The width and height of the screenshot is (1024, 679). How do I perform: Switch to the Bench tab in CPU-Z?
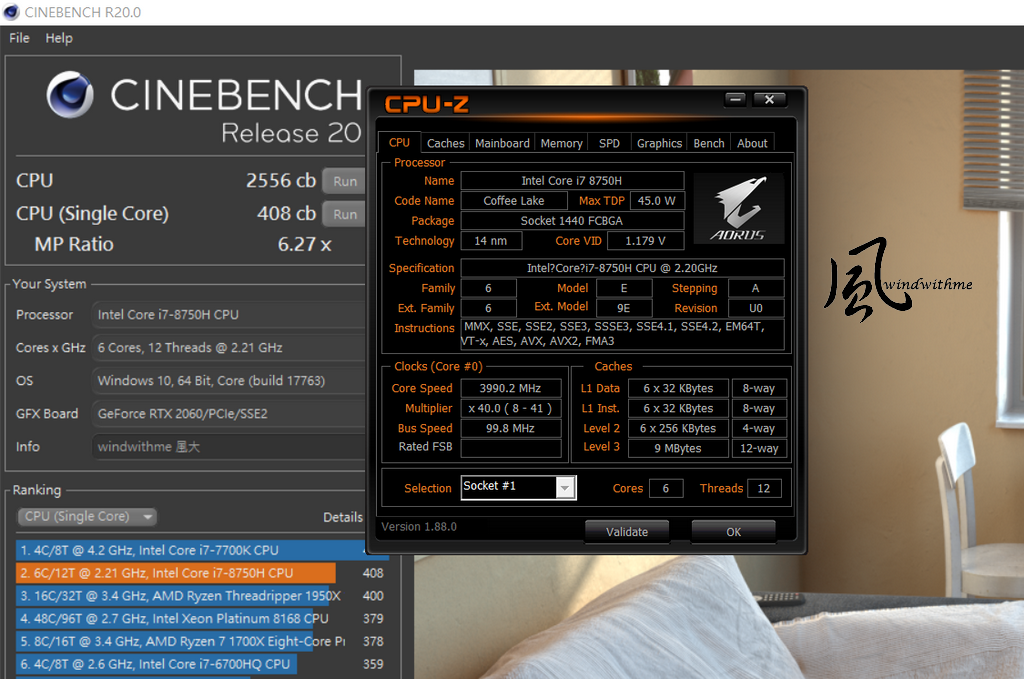[709, 143]
